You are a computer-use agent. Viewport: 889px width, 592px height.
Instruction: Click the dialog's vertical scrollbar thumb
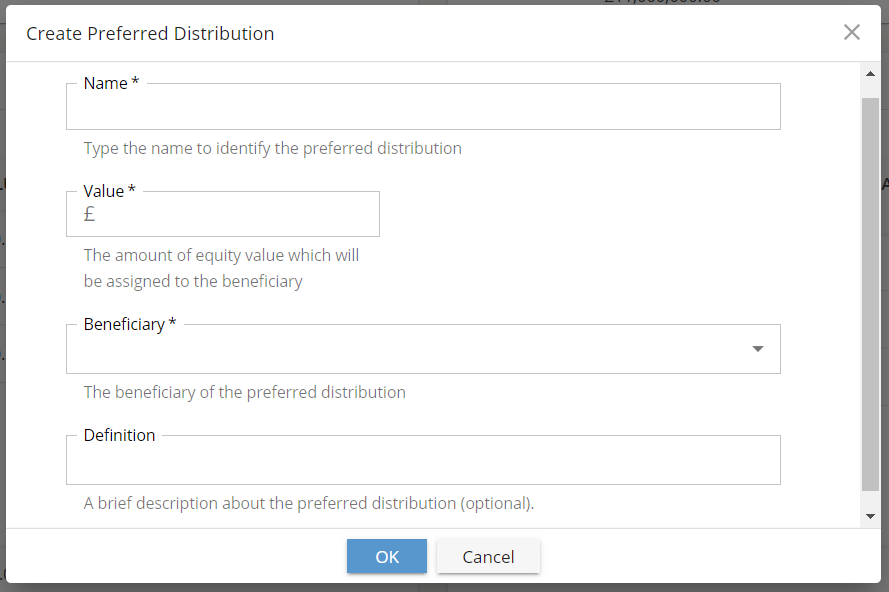(x=870, y=294)
